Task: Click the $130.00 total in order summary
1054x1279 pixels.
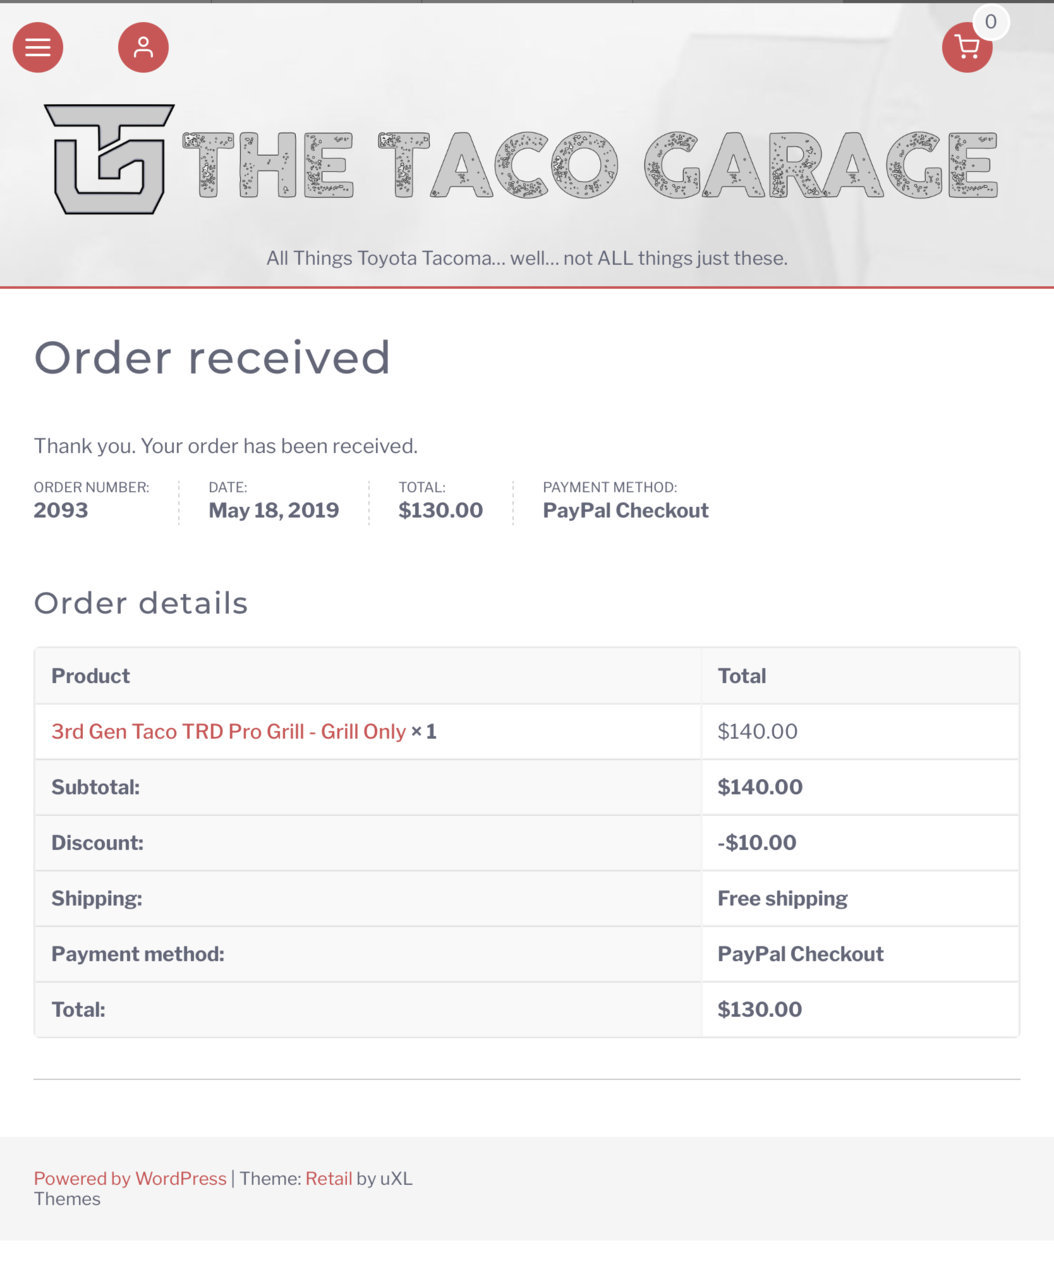Action: [x=441, y=510]
